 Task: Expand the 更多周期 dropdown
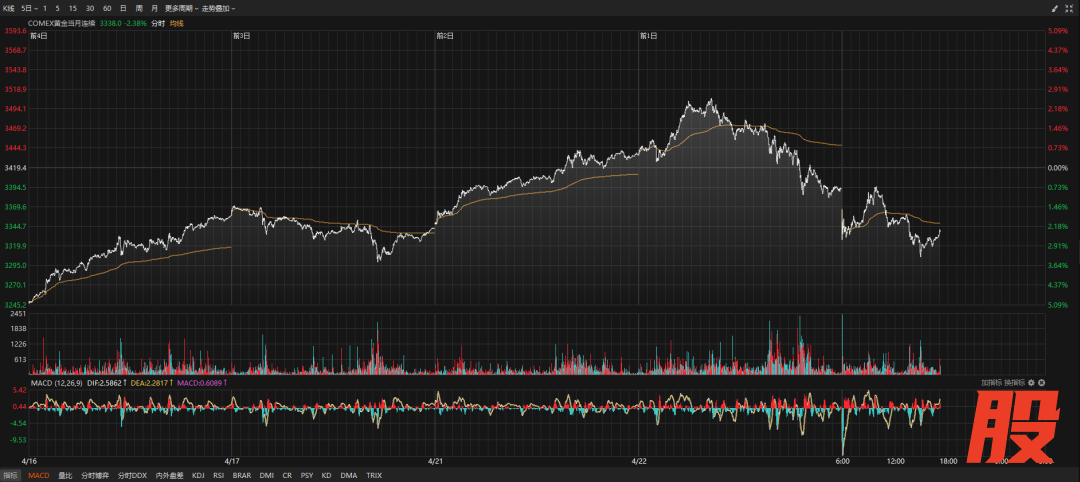pos(182,8)
